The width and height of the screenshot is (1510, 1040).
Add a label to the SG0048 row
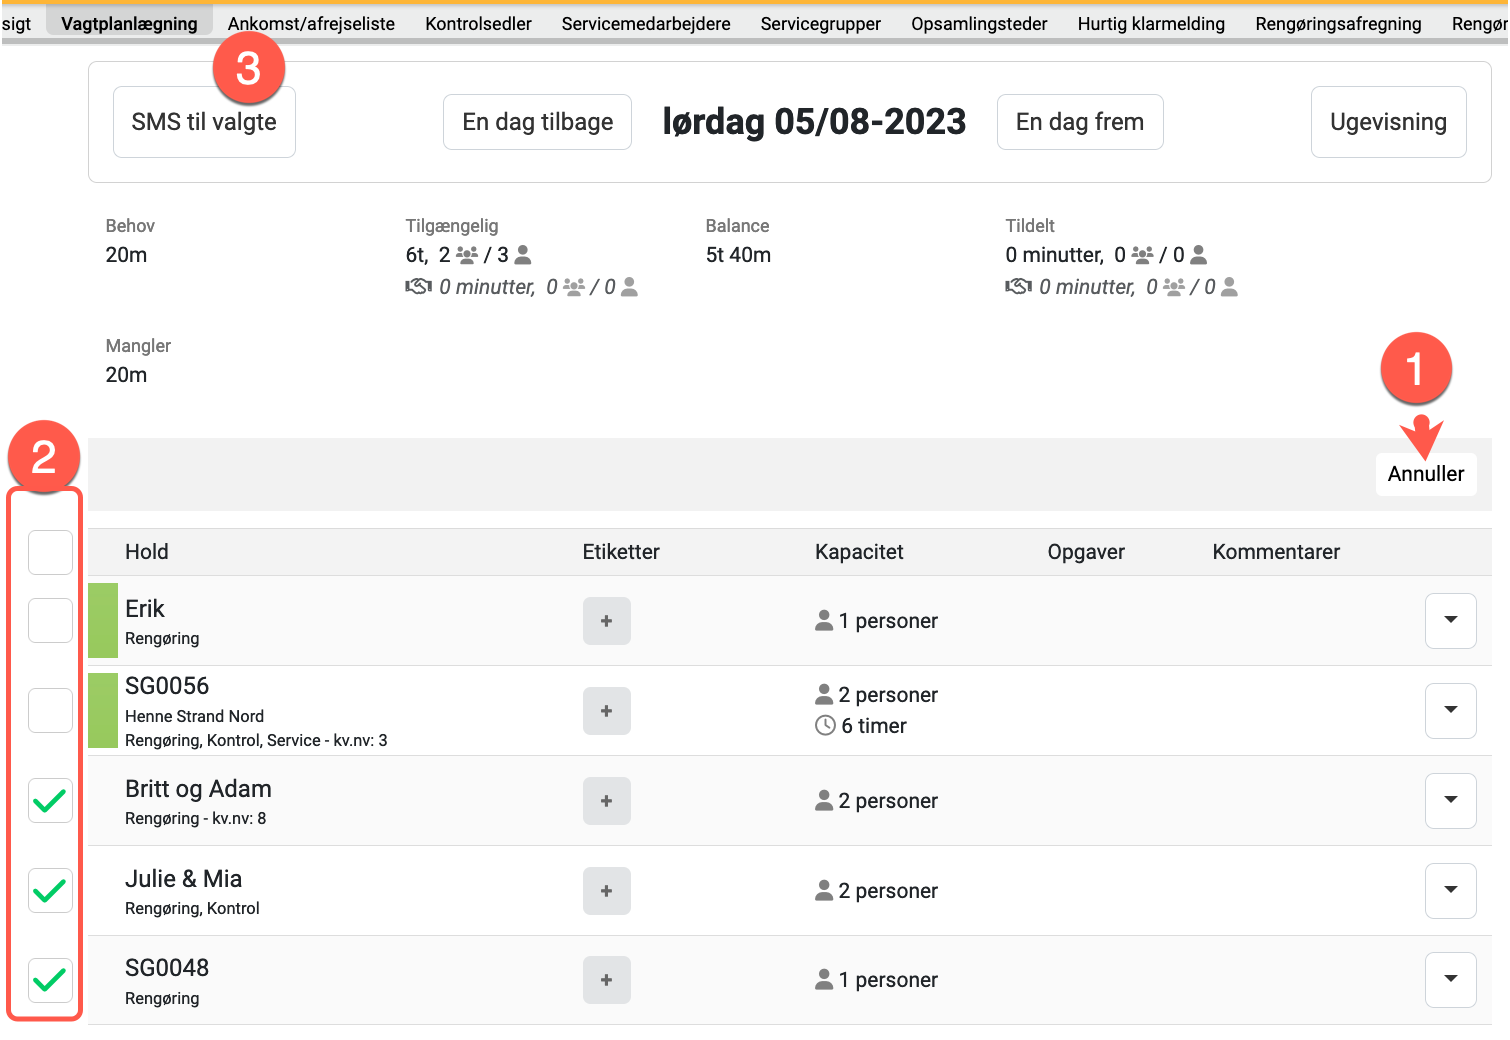(606, 980)
